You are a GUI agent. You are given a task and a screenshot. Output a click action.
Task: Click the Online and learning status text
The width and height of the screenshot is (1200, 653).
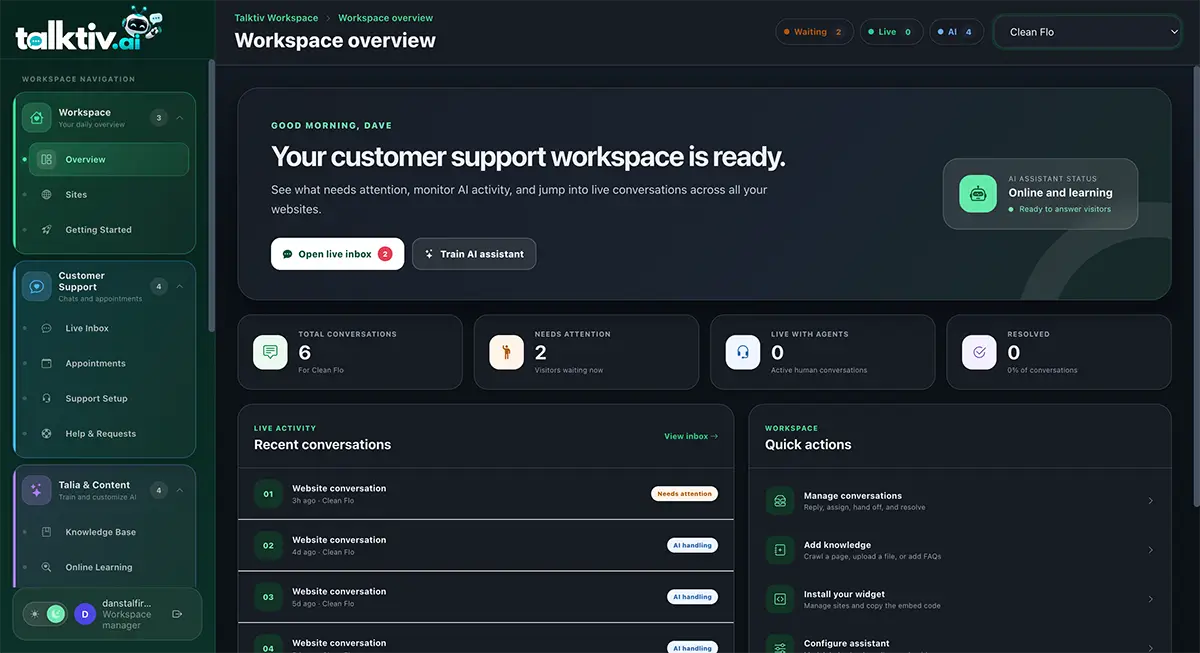[1060, 193]
